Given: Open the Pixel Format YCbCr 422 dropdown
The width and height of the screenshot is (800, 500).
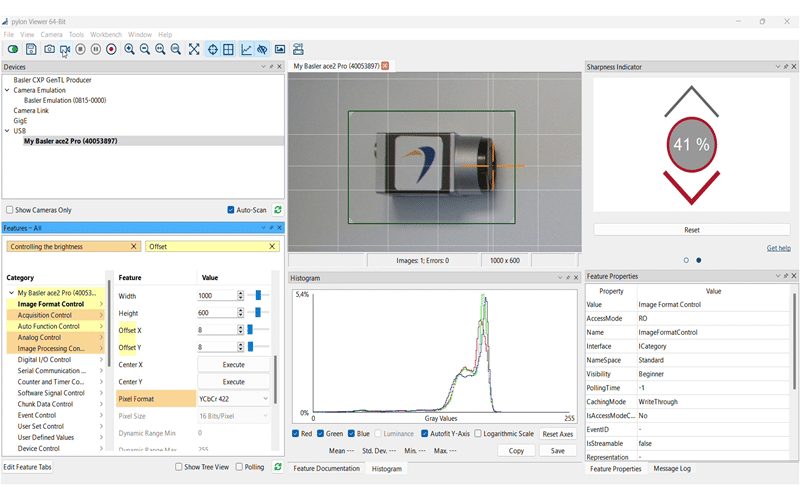Looking at the screenshot, I should [234, 399].
